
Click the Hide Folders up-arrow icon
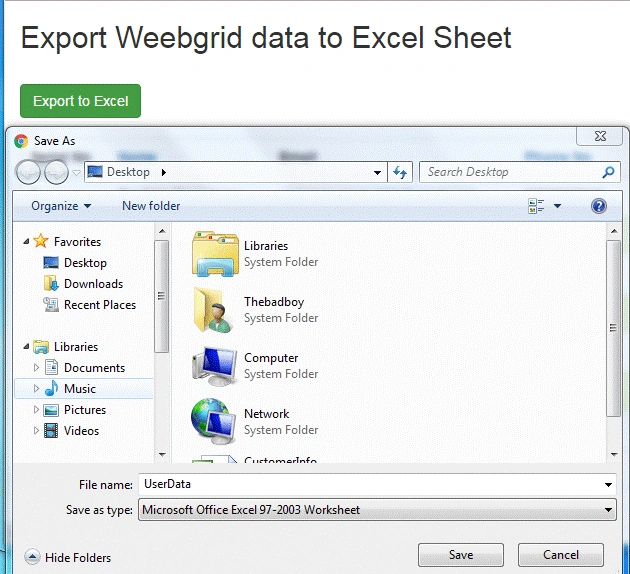[32, 557]
